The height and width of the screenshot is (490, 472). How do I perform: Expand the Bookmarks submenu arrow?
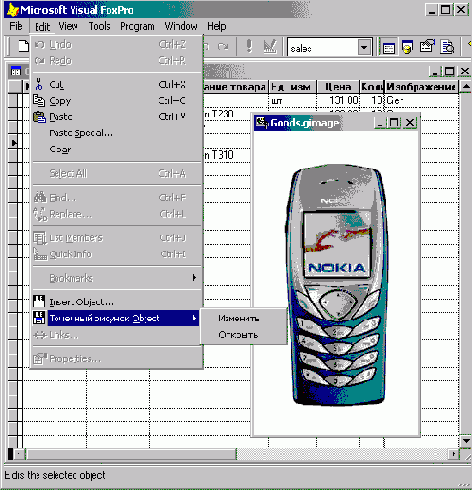(x=194, y=278)
